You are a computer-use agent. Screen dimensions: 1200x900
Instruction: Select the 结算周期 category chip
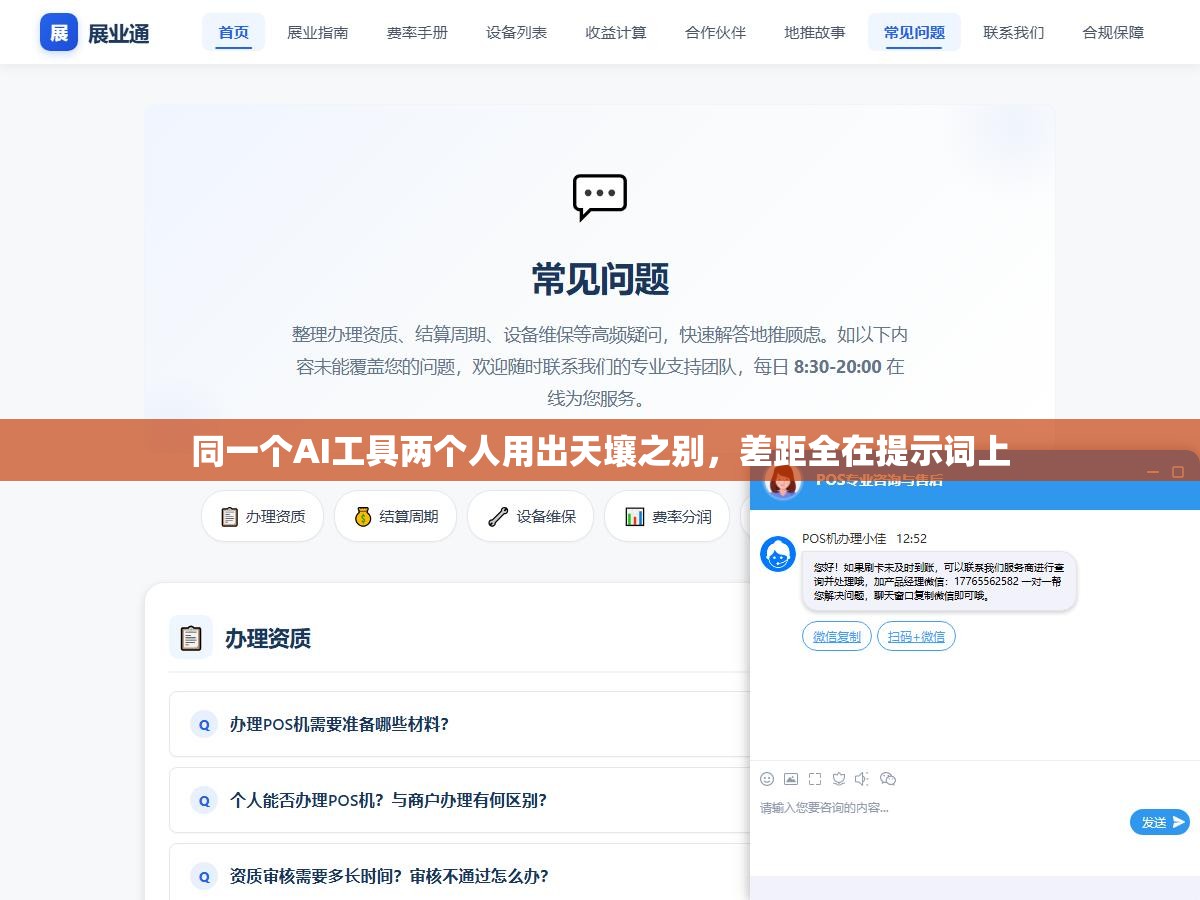click(x=395, y=516)
